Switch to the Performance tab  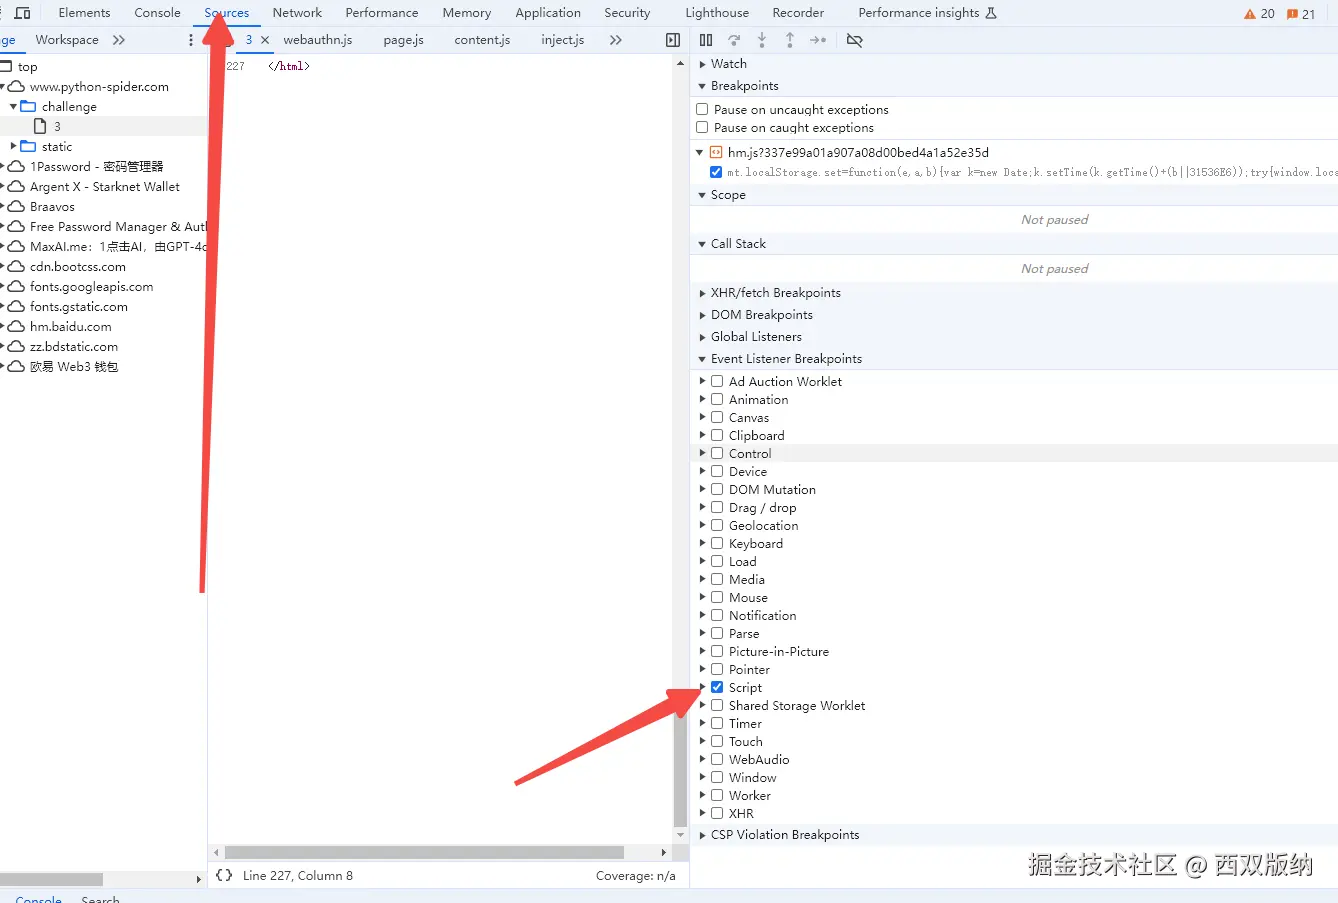382,13
